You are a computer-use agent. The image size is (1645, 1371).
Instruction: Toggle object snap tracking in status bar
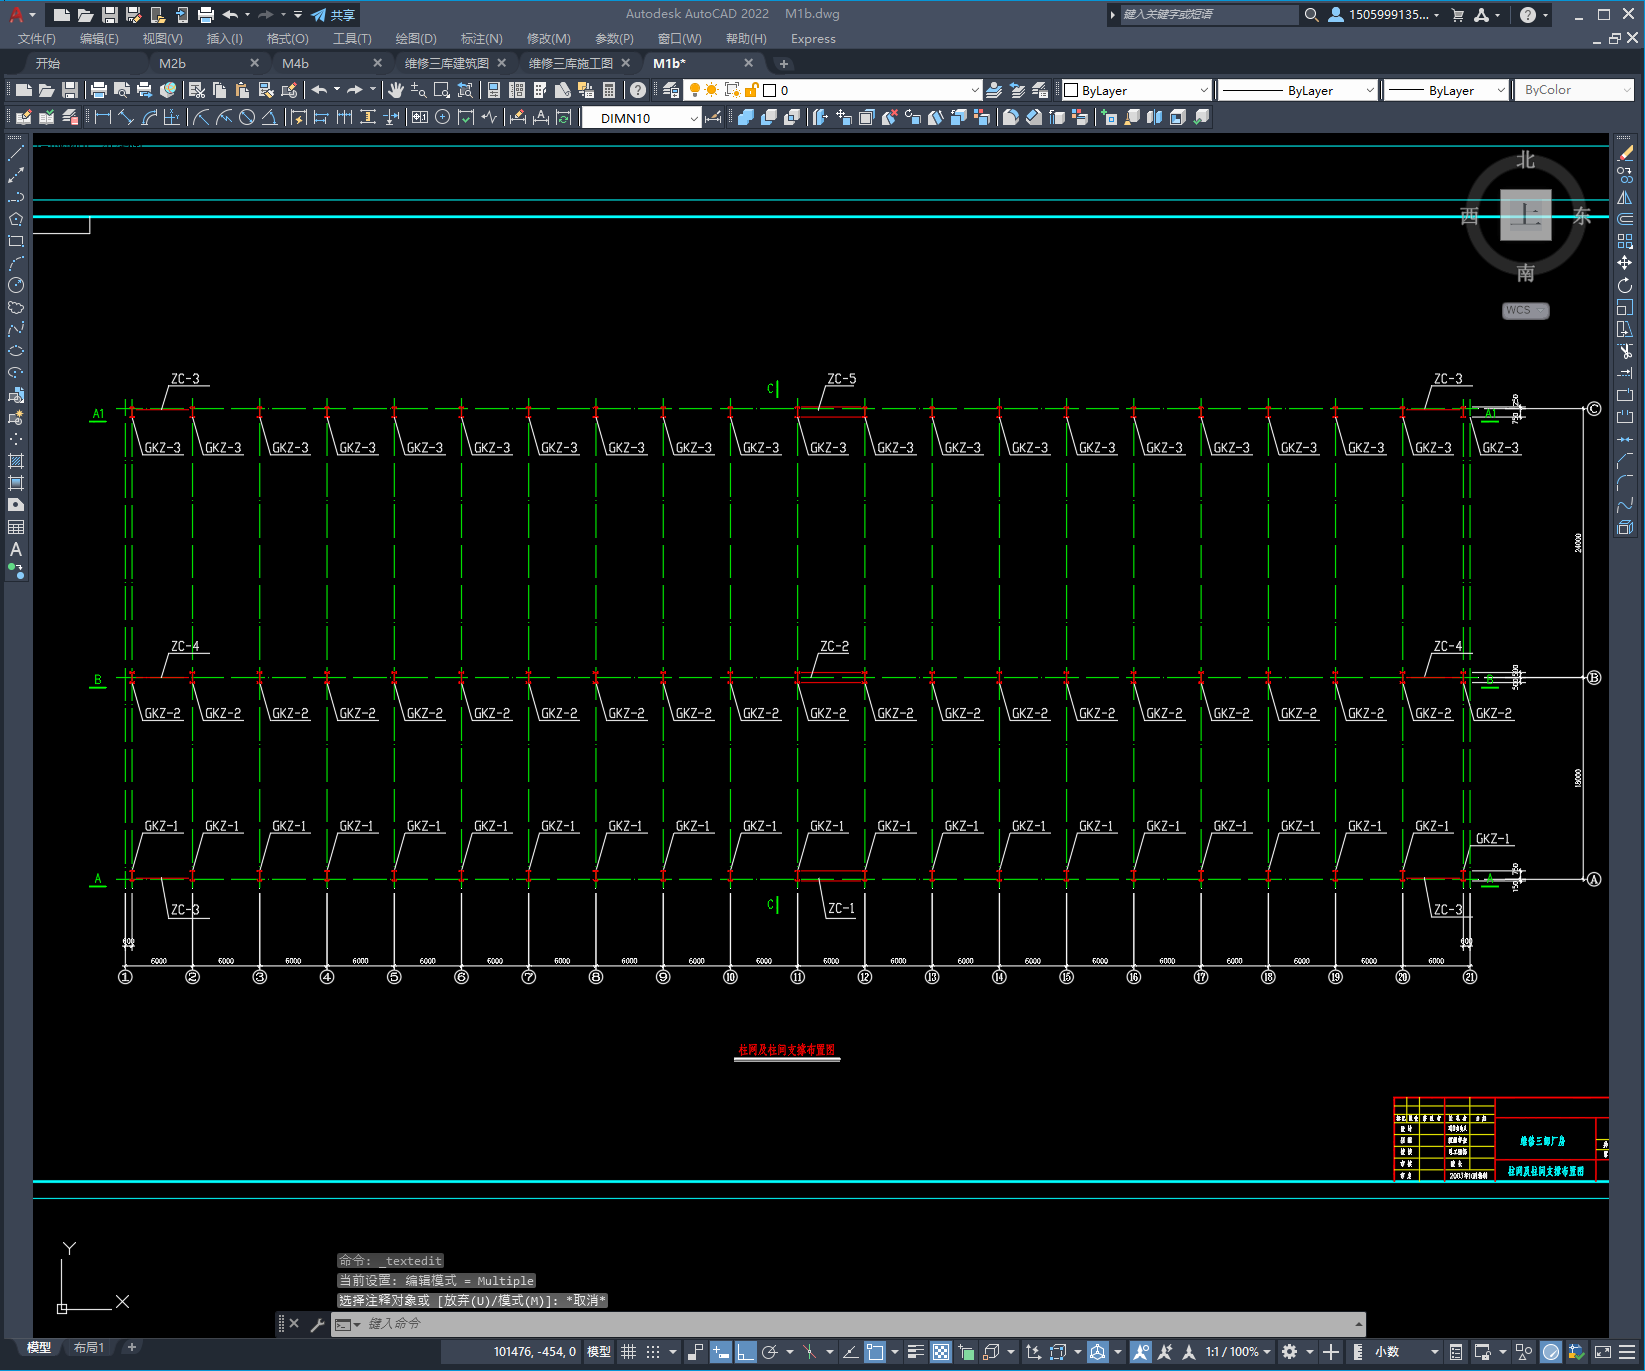850,1352
